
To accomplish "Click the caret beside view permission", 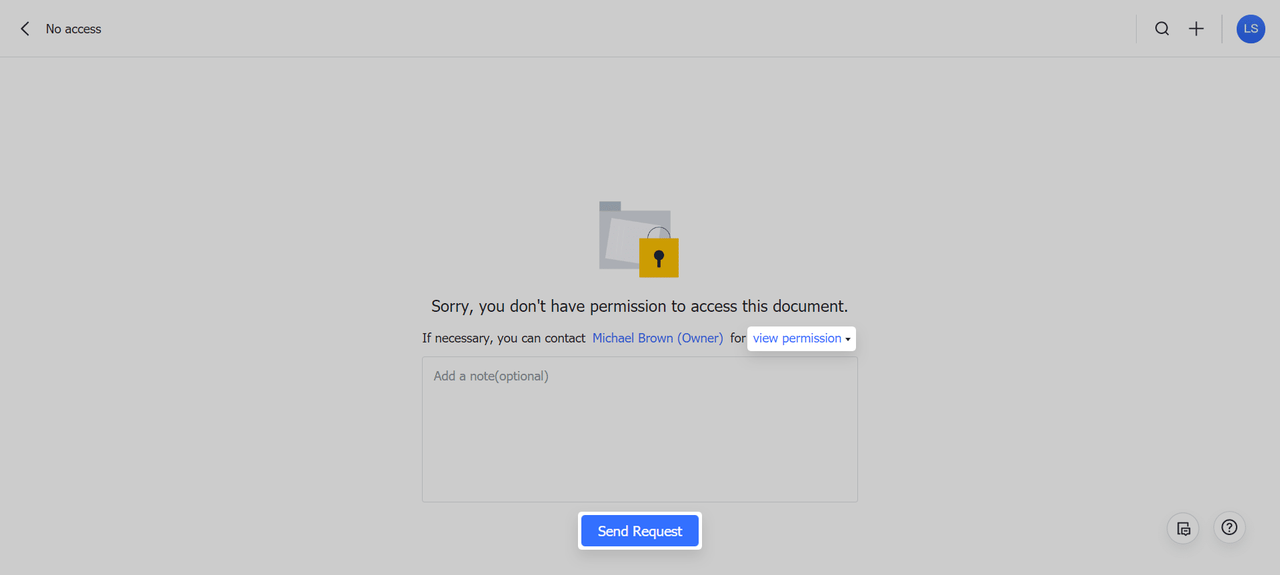I will (x=848, y=340).
